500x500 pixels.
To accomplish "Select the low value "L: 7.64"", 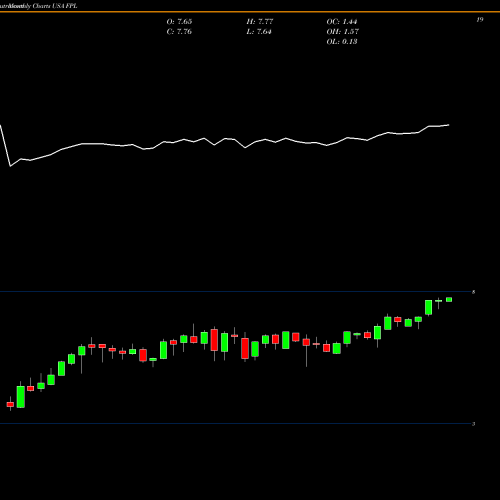I will pos(259,32).
